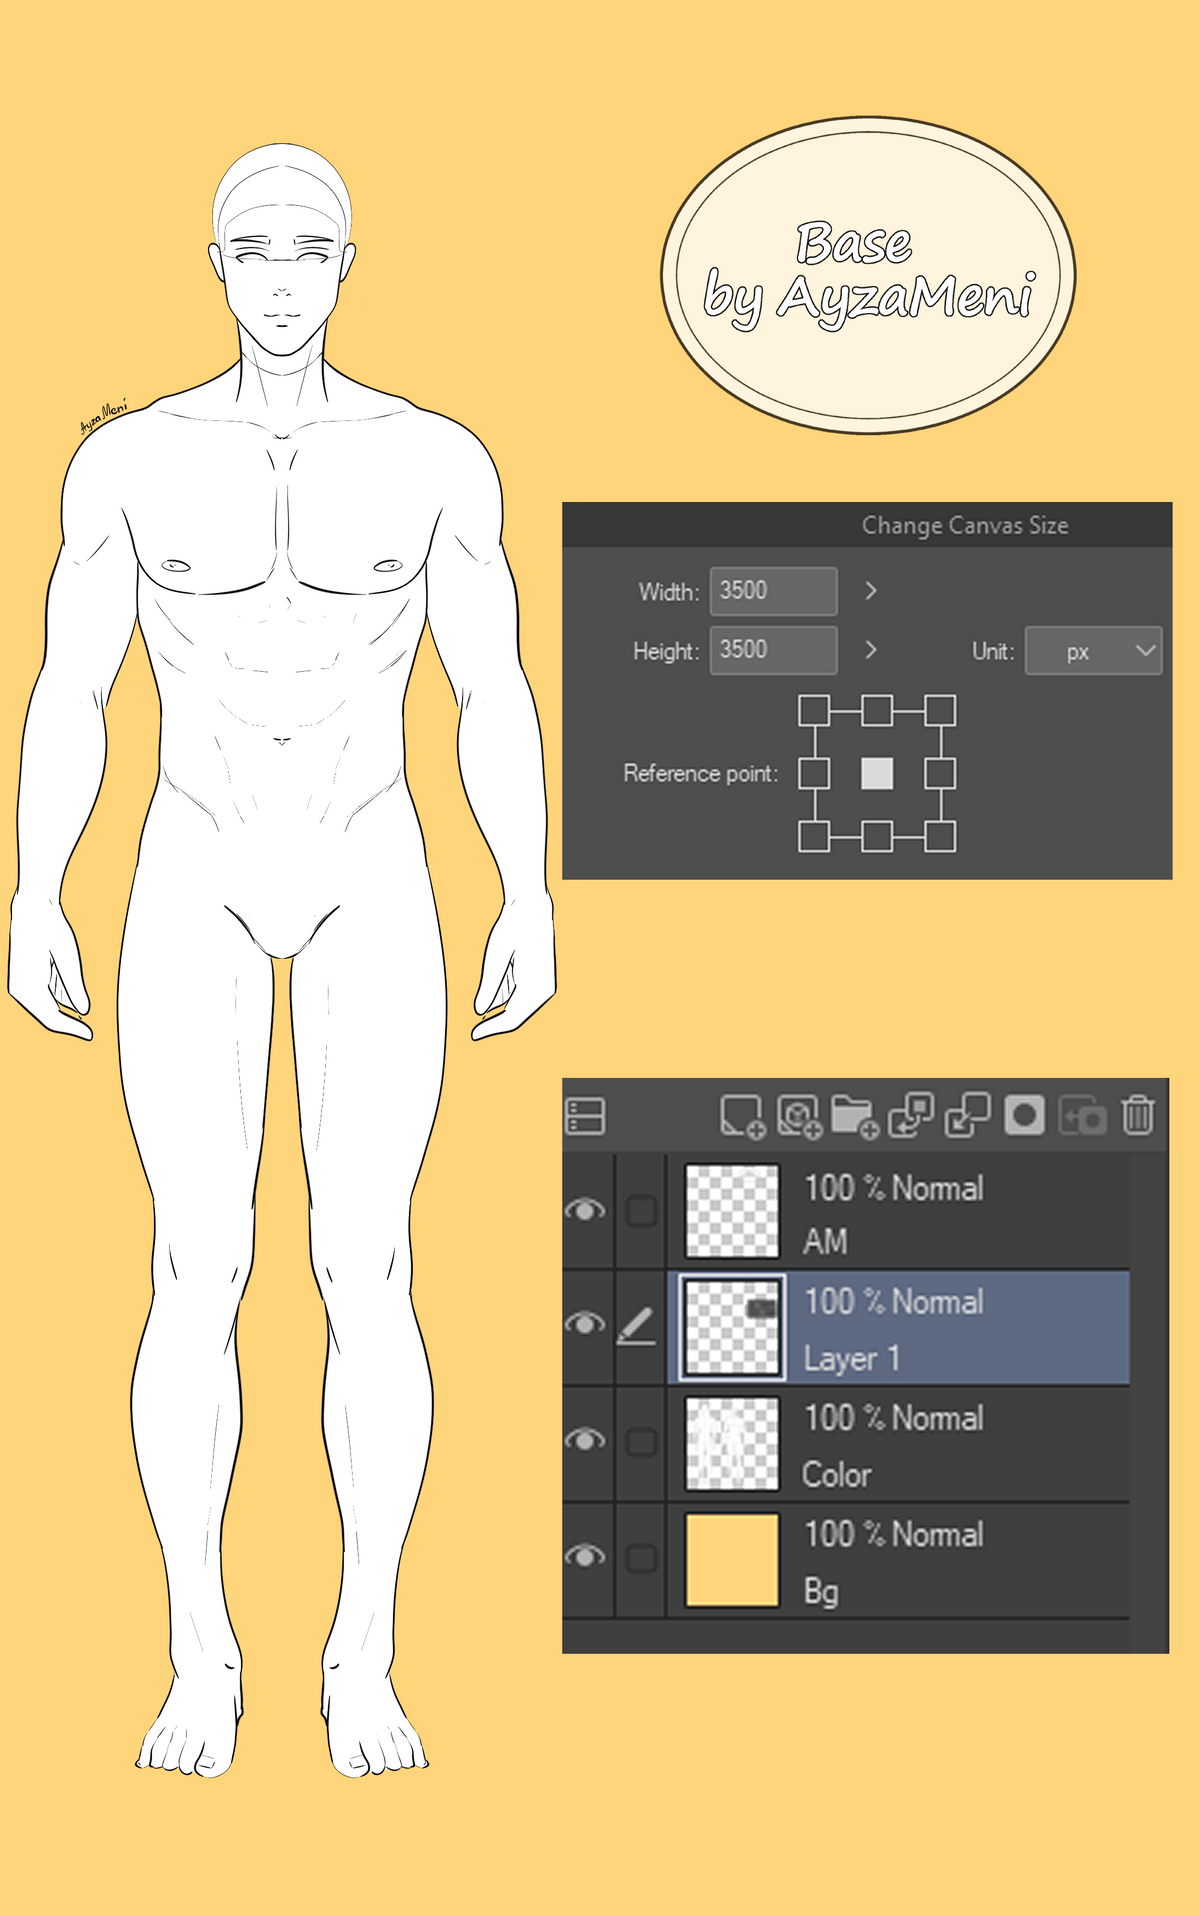Viewport: 1200px width, 1916px height.
Task: Click the Bg layer yellow thumbnail
Action: pos(732,1560)
